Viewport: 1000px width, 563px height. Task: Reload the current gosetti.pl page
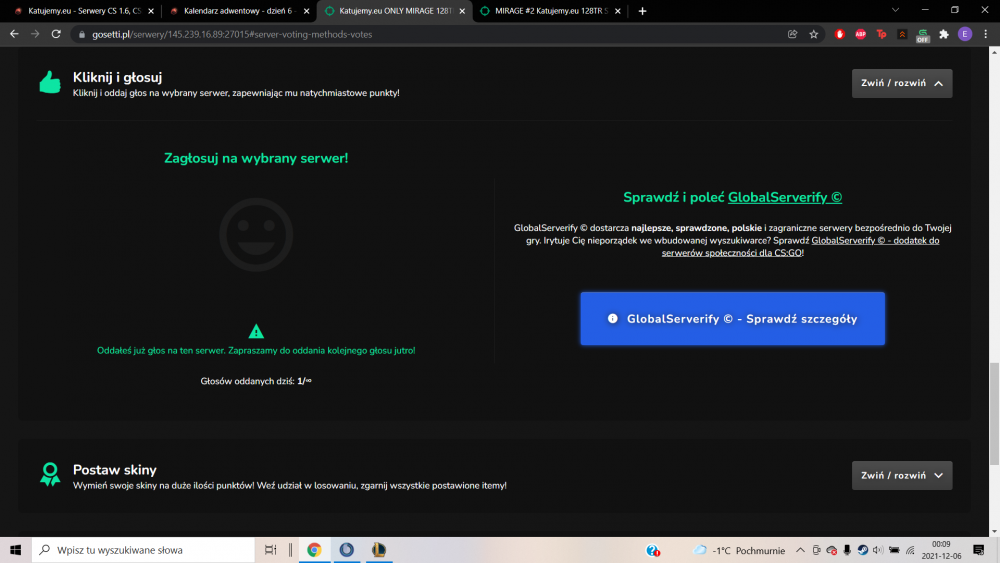tap(56, 34)
